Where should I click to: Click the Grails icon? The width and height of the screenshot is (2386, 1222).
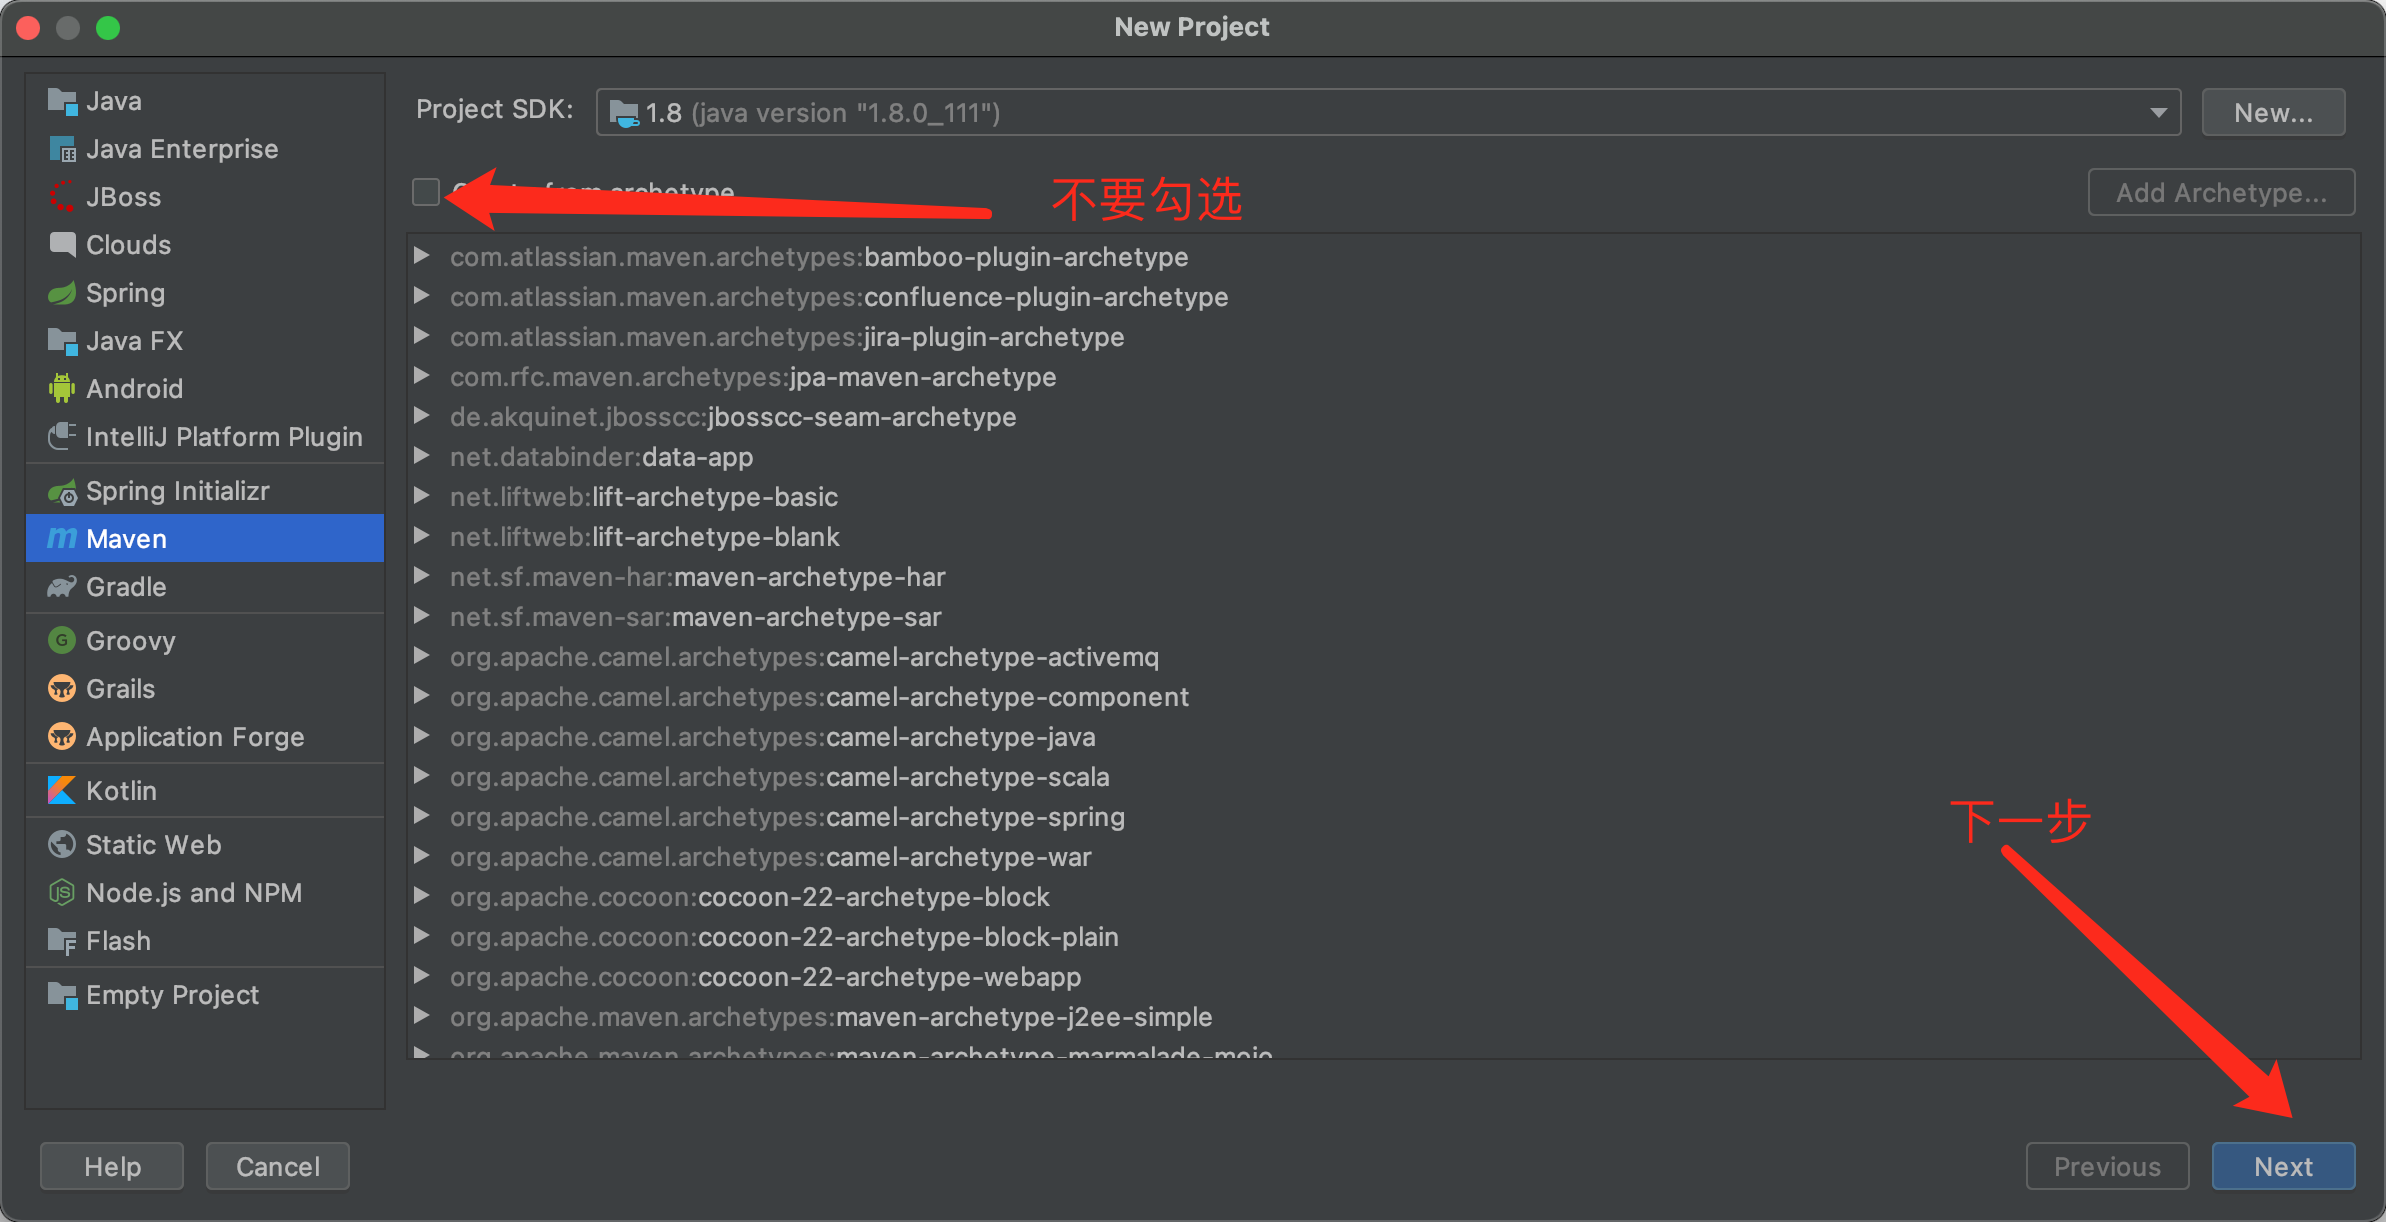click(x=62, y=689)
